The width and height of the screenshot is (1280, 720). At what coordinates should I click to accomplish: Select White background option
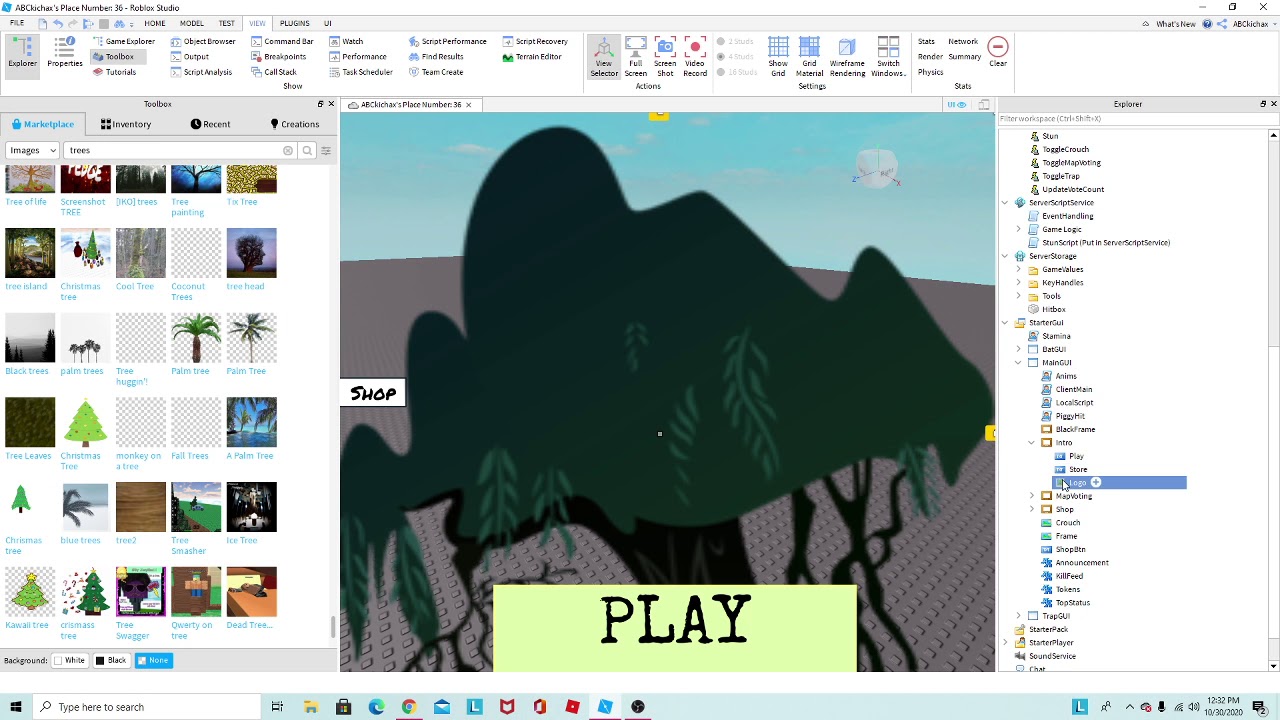click(x=70, y=660)
